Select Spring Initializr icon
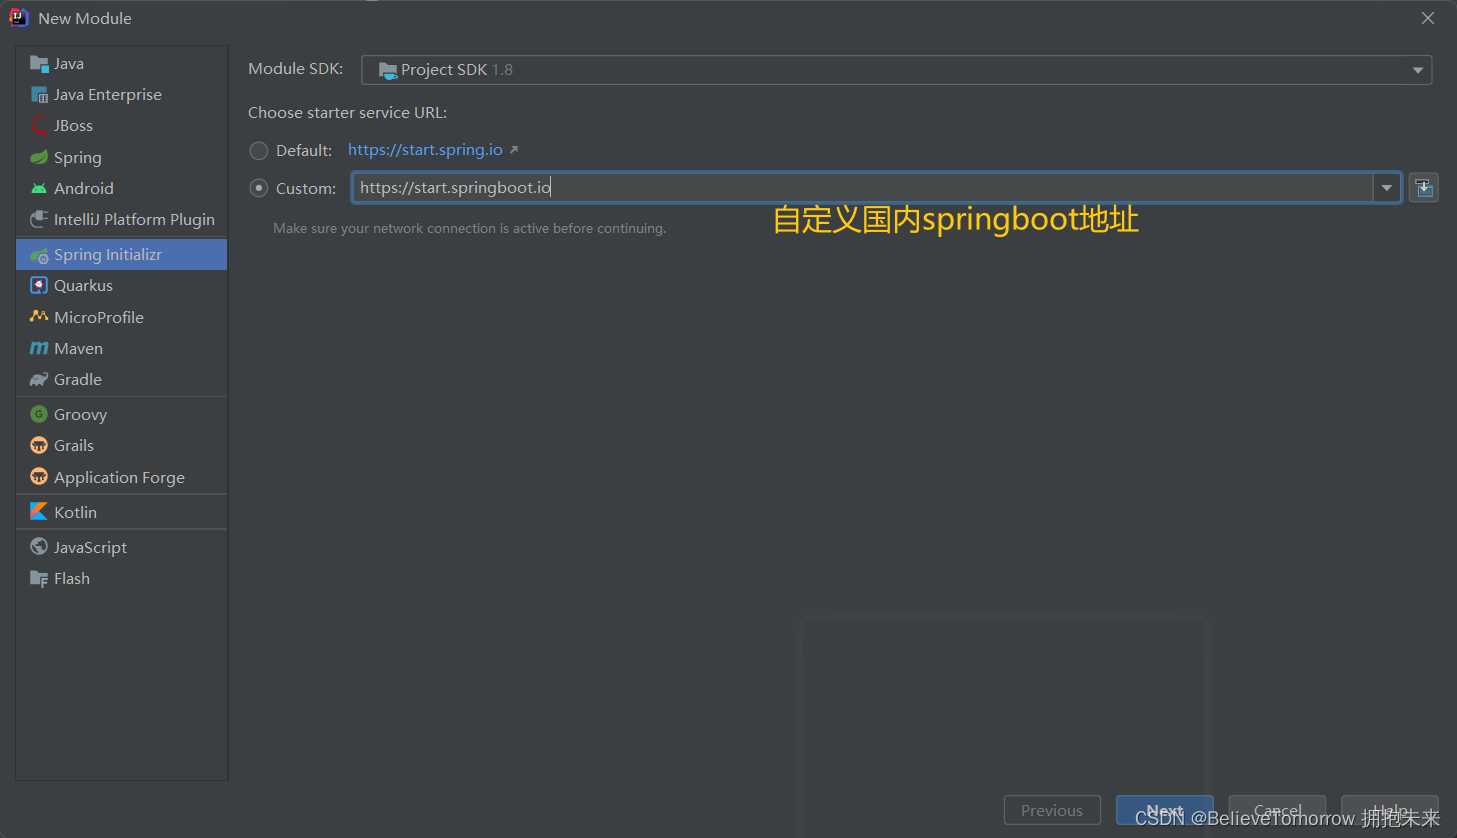 click(x=39, y=255)
